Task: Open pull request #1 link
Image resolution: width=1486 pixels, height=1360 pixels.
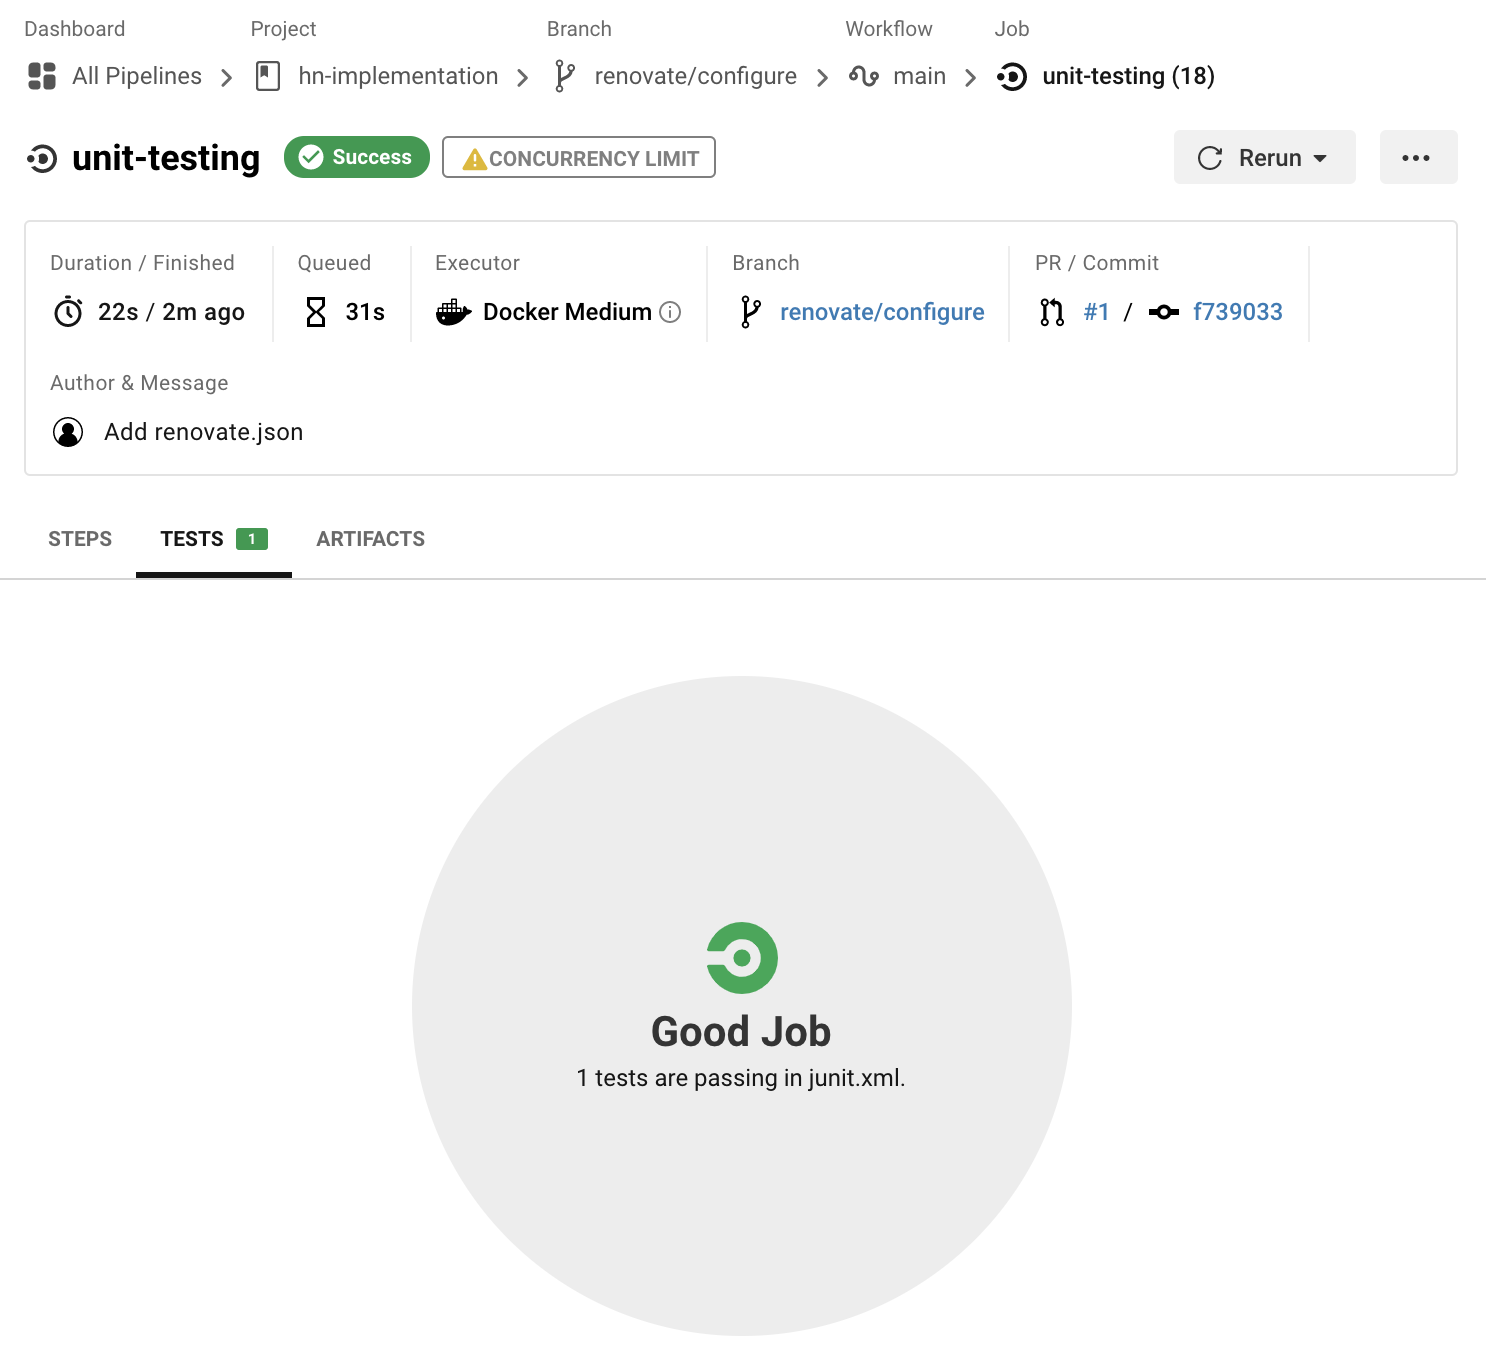Action: coord(1097,312)
